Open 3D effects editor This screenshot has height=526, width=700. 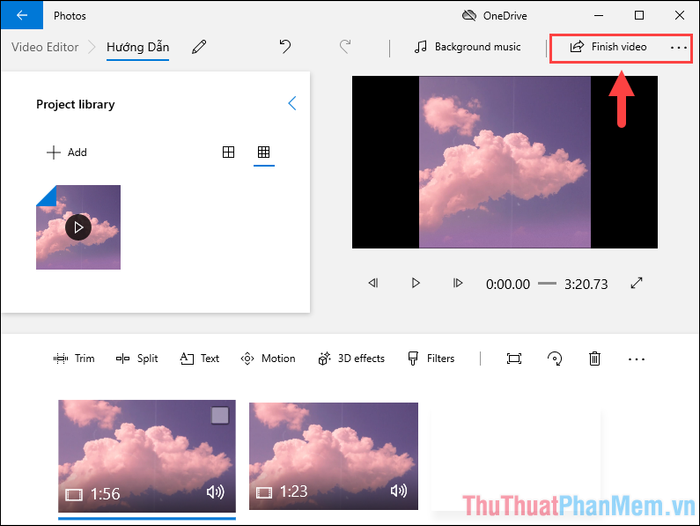(x=351, y=359)
